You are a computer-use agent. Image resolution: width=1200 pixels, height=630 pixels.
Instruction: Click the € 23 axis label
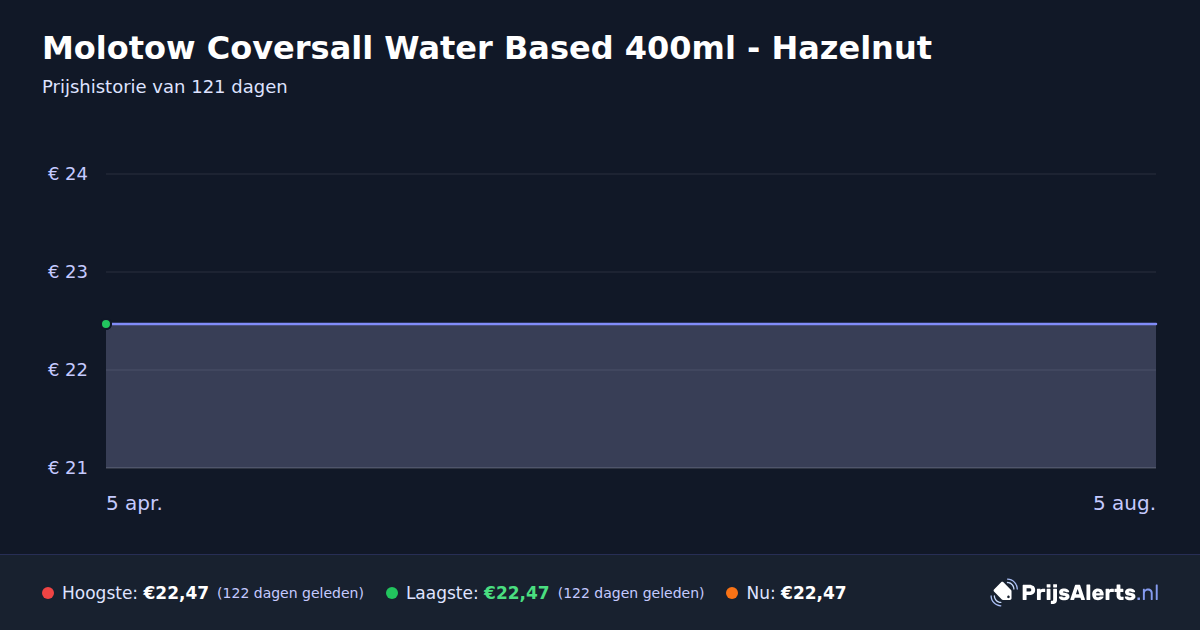[68, 272]
